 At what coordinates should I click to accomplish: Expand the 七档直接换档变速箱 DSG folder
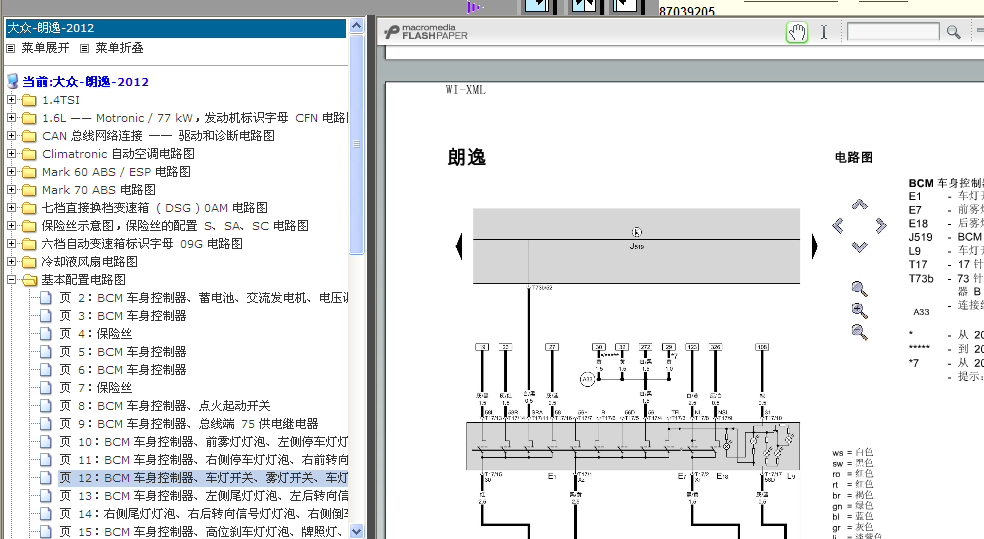pos(11,207)
